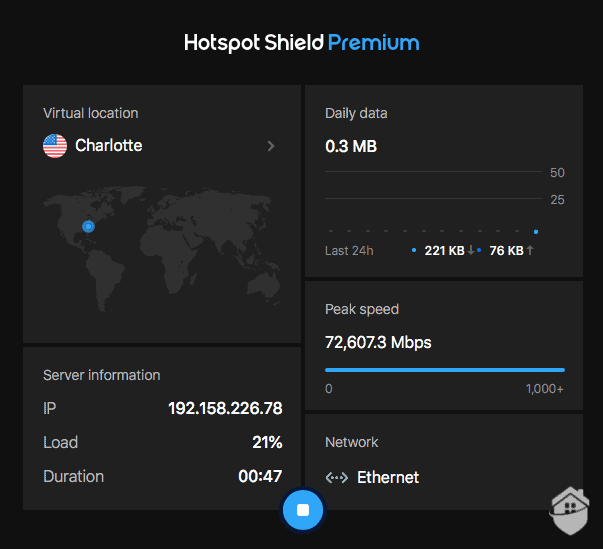The width and height of the screenshot is (603, 549).
Task: Click the Duration label
Action: point(73,476)
